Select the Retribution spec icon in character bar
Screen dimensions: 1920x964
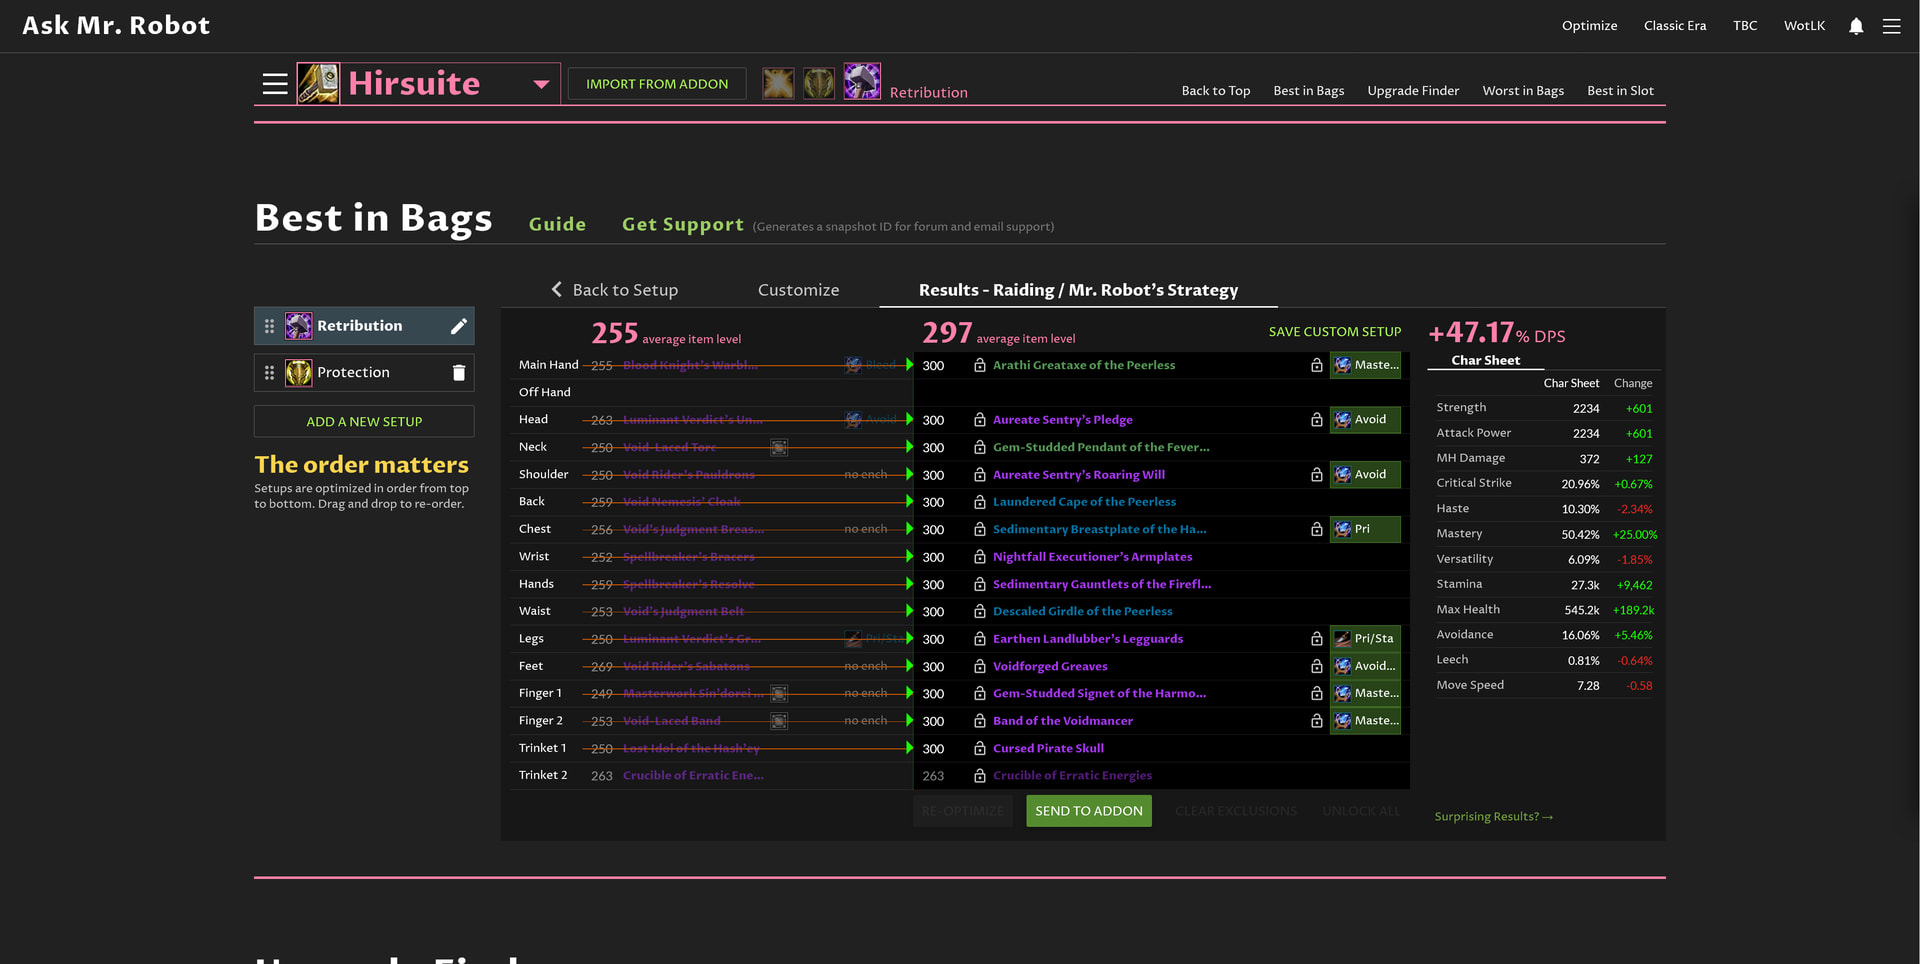coord(862,81)
